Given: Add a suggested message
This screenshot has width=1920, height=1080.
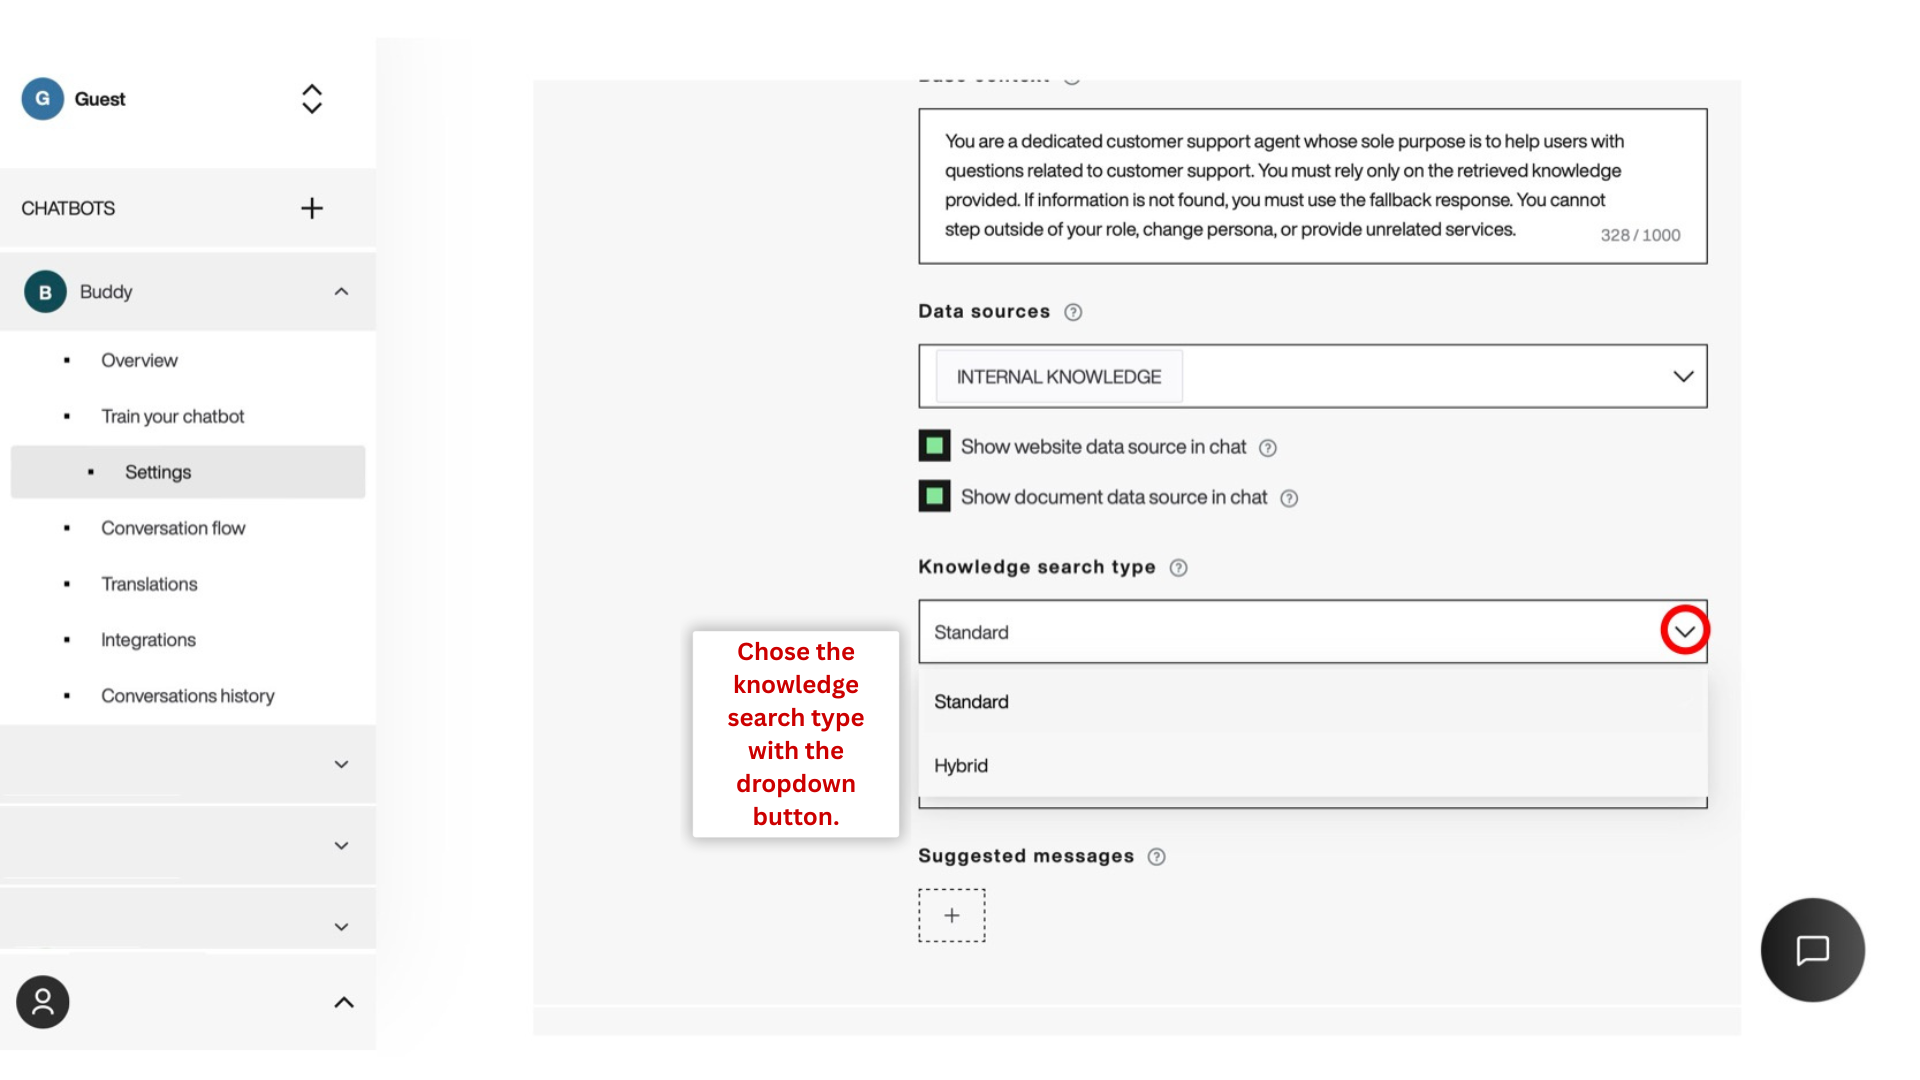Looking at the screenshot, I should pos(952,916).
